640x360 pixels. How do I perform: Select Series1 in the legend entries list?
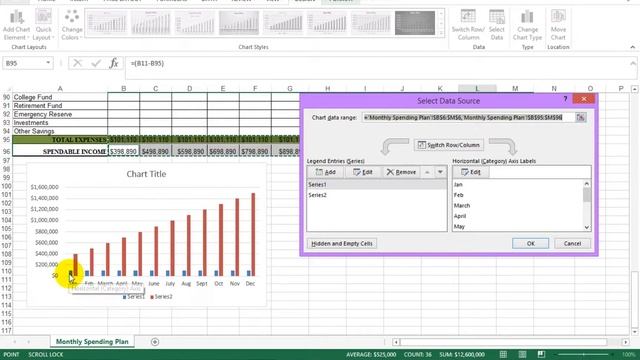[376, 184]
